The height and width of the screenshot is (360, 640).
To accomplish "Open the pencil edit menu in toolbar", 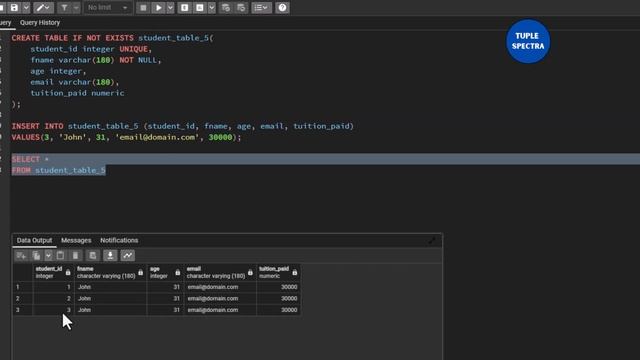I will [43, 7].
